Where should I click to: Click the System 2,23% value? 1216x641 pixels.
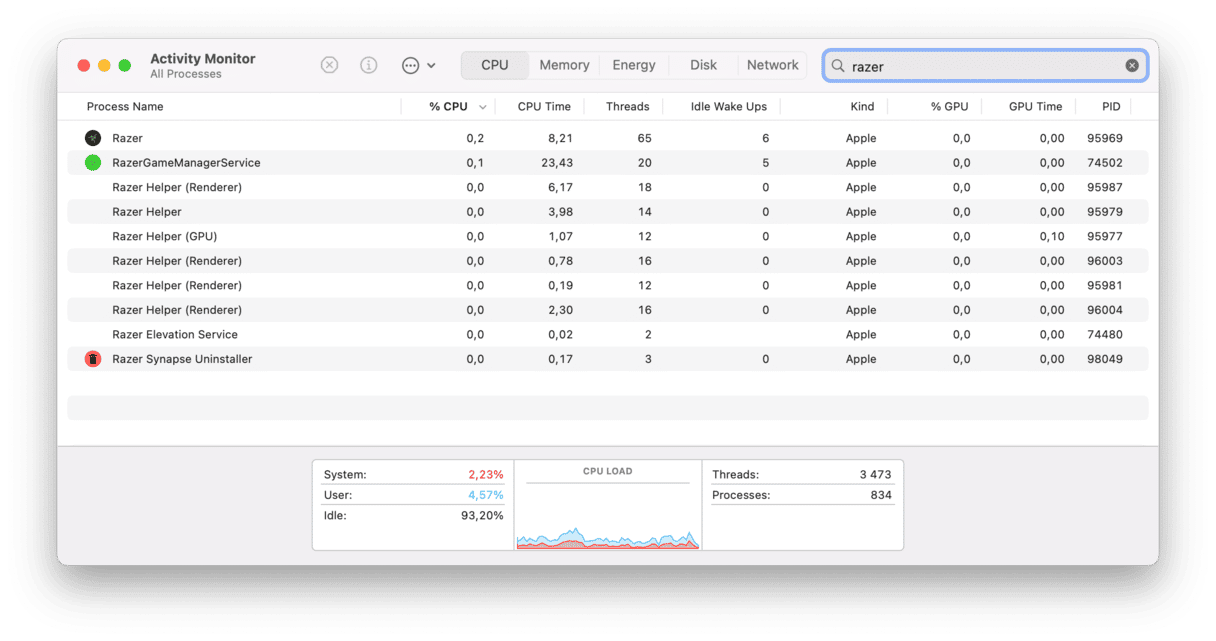pyautogui.click(x=486, y=475)
